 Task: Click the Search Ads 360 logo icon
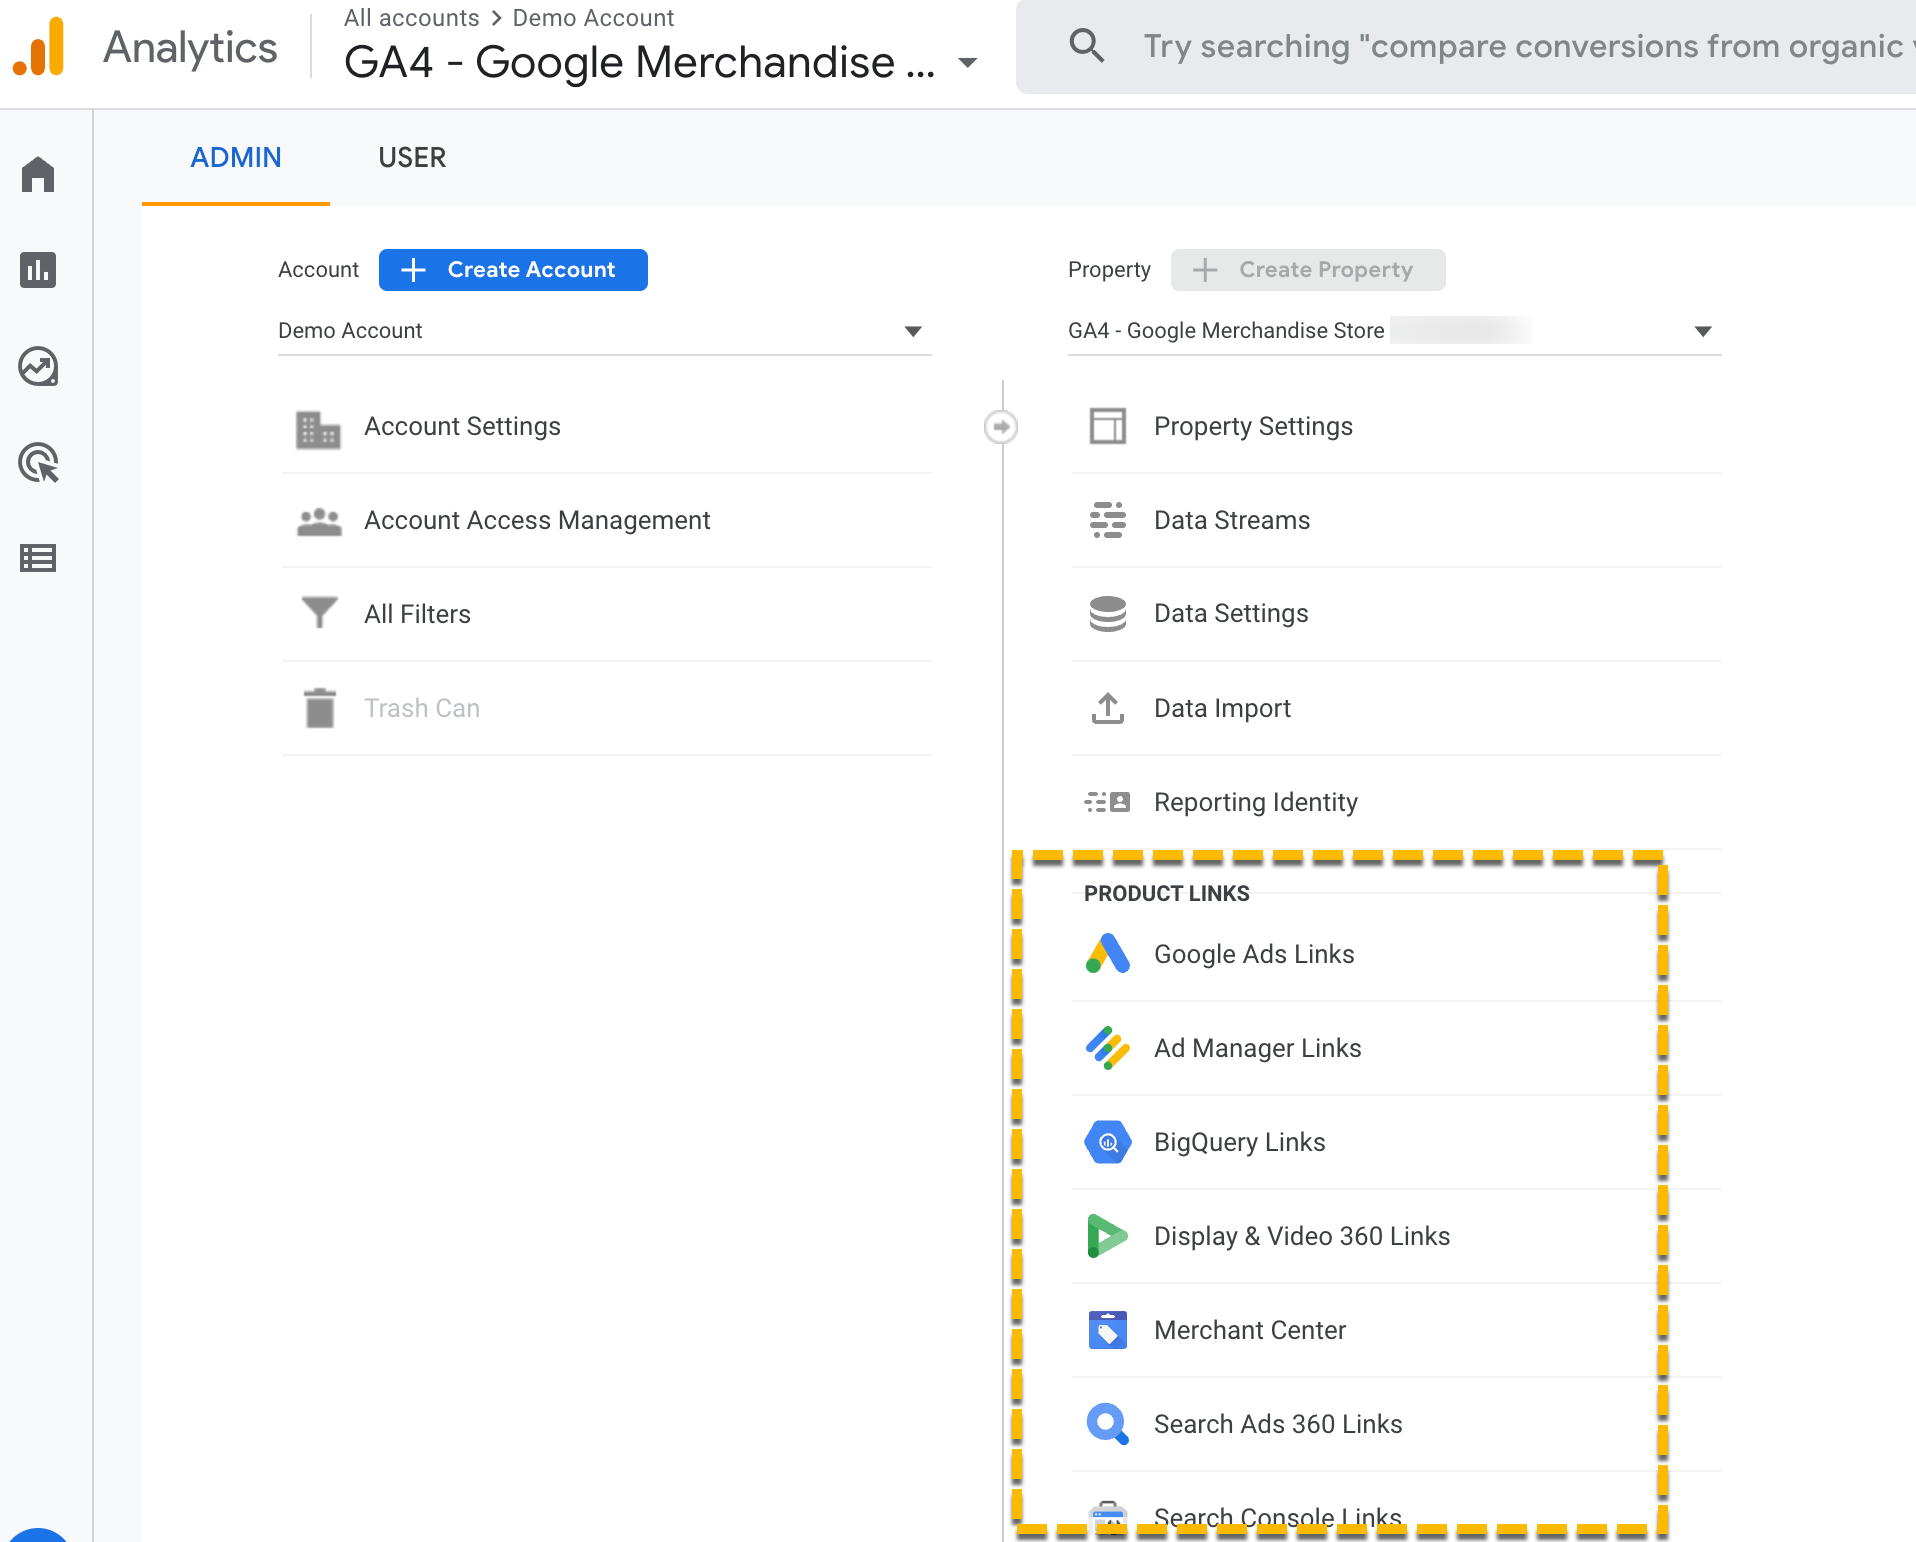coord(1108,1424)
